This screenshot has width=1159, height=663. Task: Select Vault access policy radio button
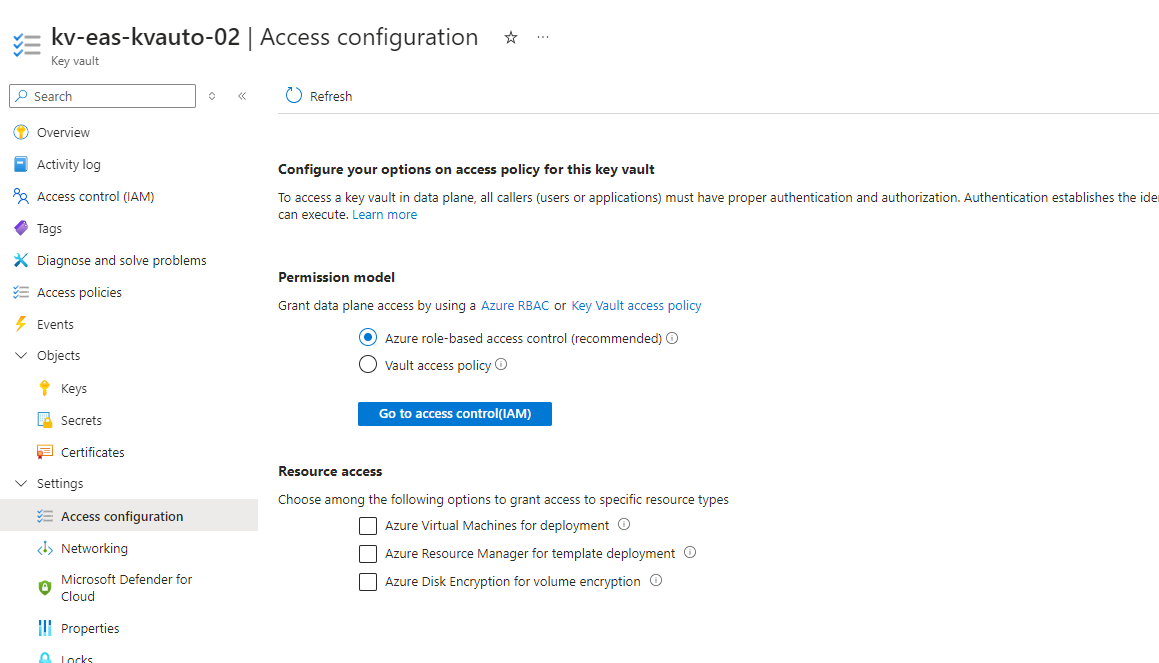[368, 364]
